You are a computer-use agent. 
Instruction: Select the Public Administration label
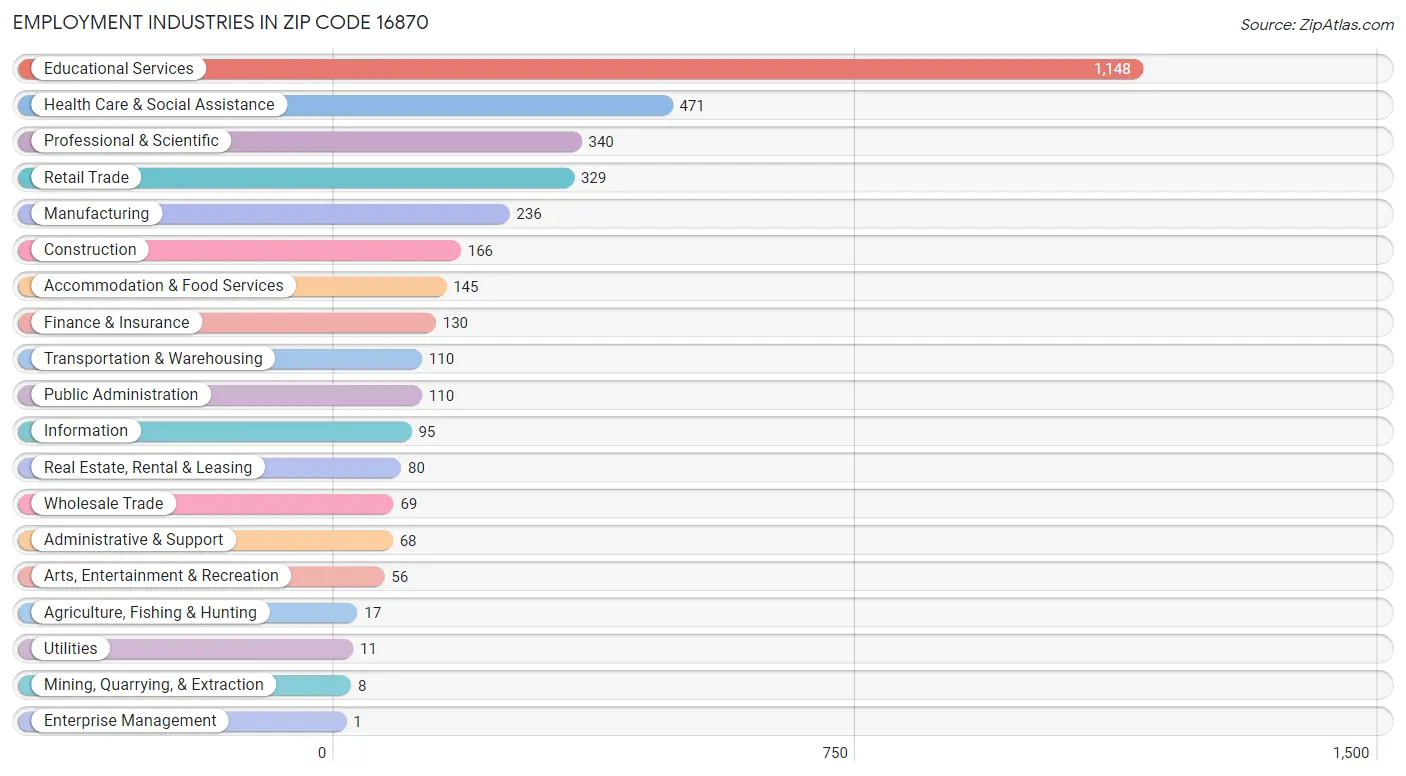pos(121,395)
